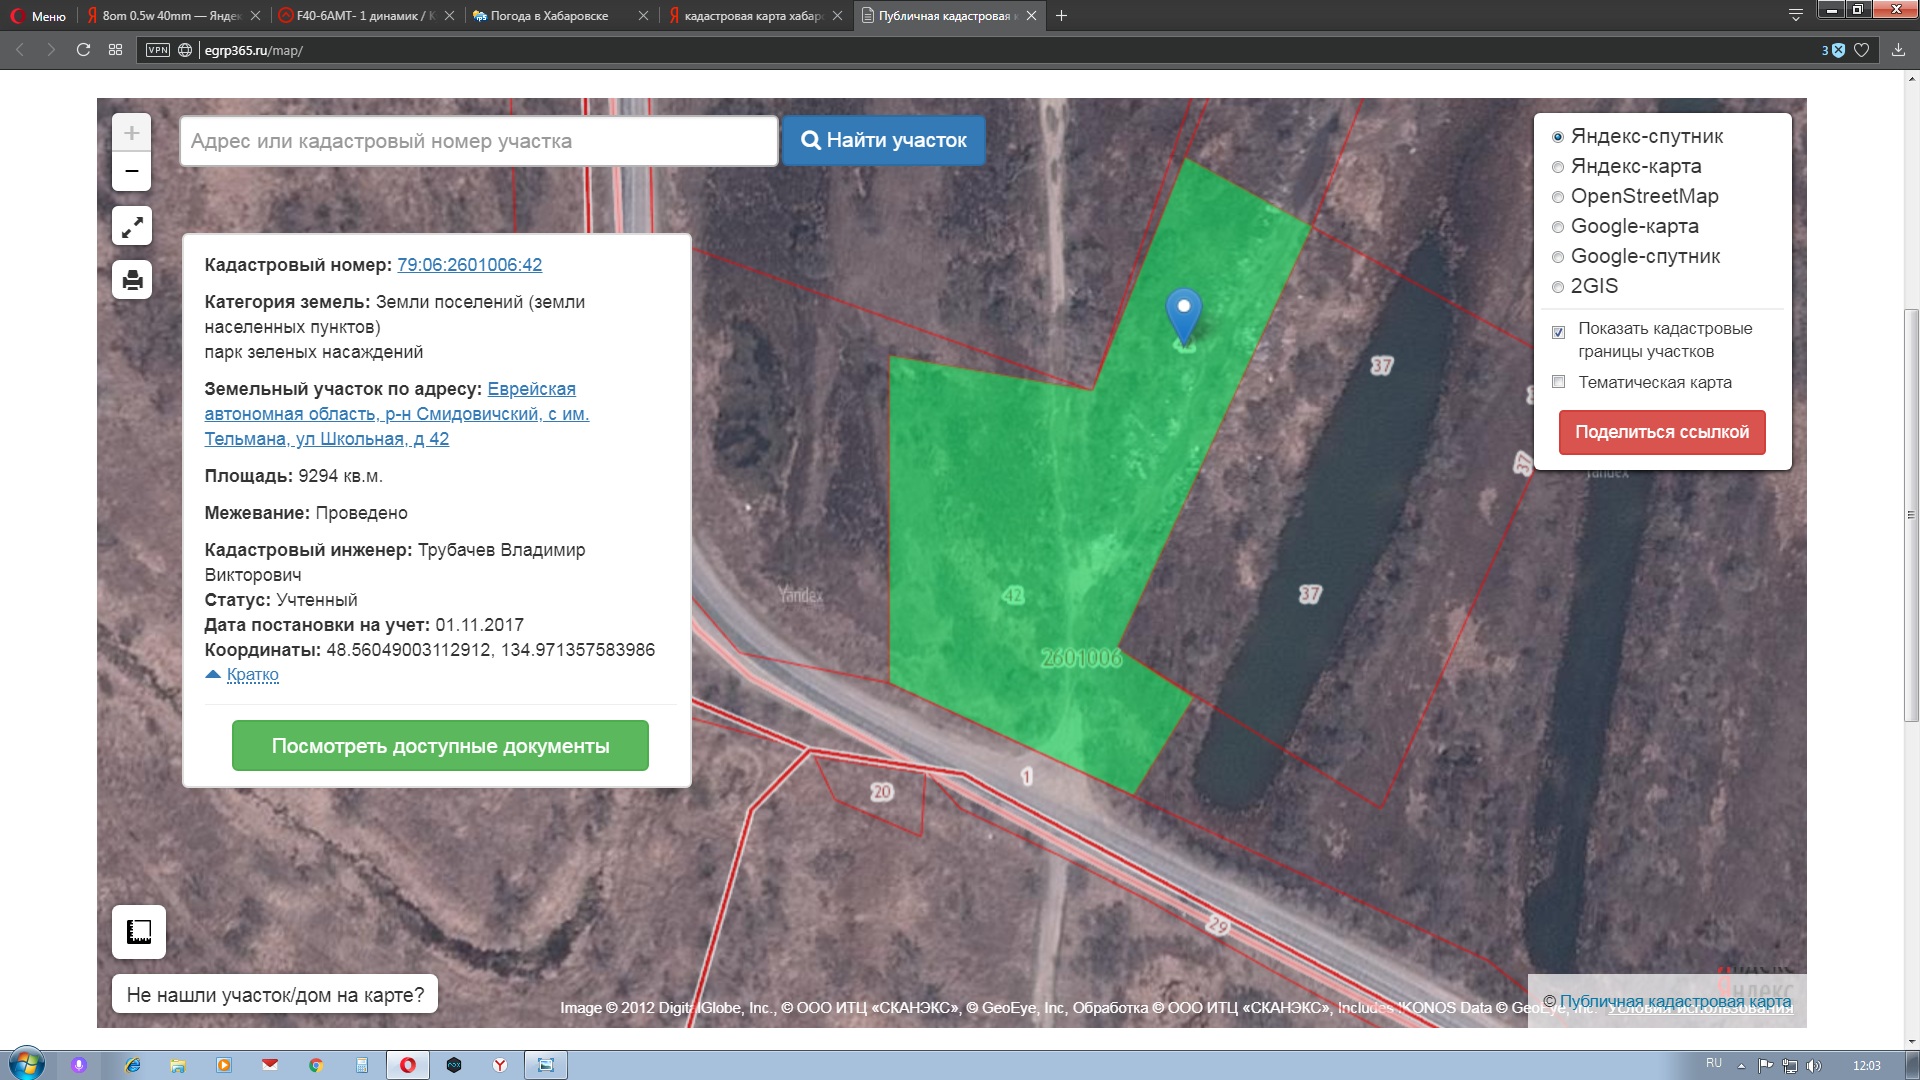Zoom in the map with plus button
Viewport: 1920px width, 1080px height.
coord(131,133)
